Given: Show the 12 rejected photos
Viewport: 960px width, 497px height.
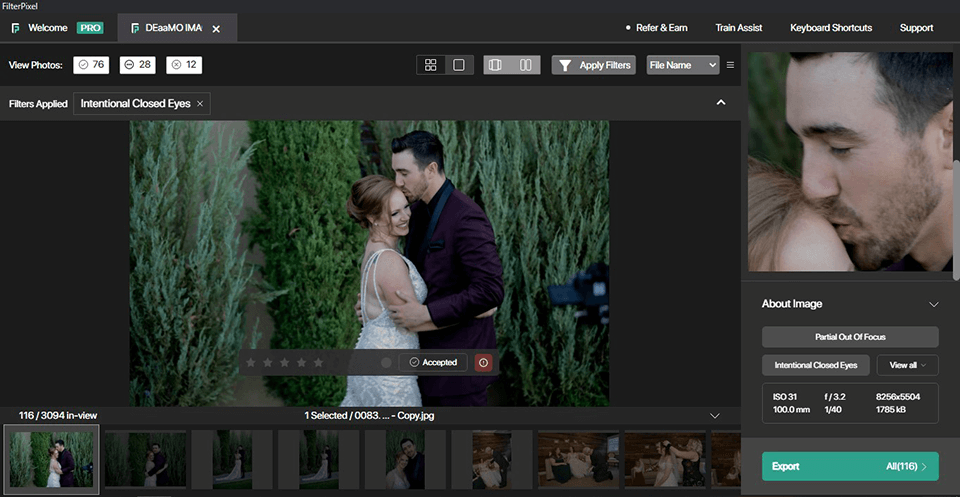Looking at the screenshot, I should click(x=184, y=65).
